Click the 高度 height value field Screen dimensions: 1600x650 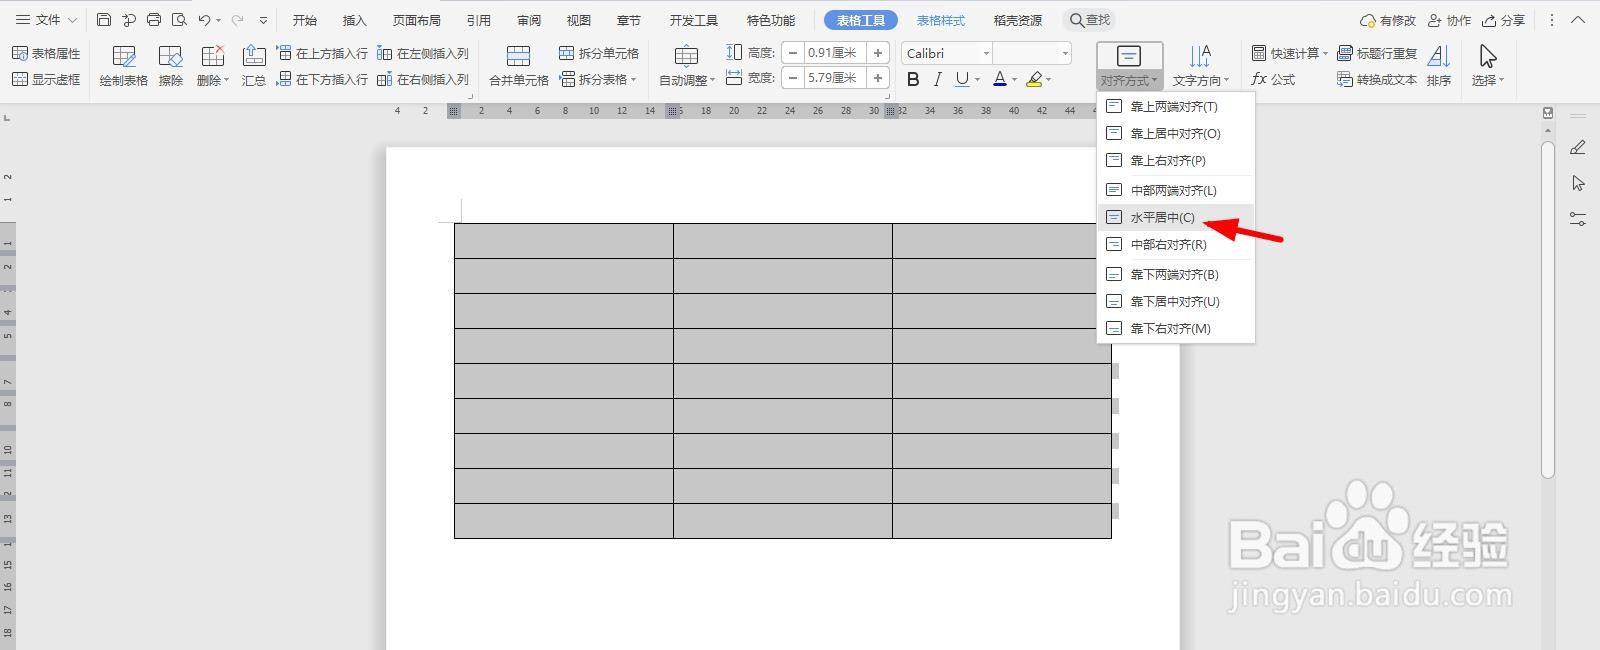click(835, 53)
